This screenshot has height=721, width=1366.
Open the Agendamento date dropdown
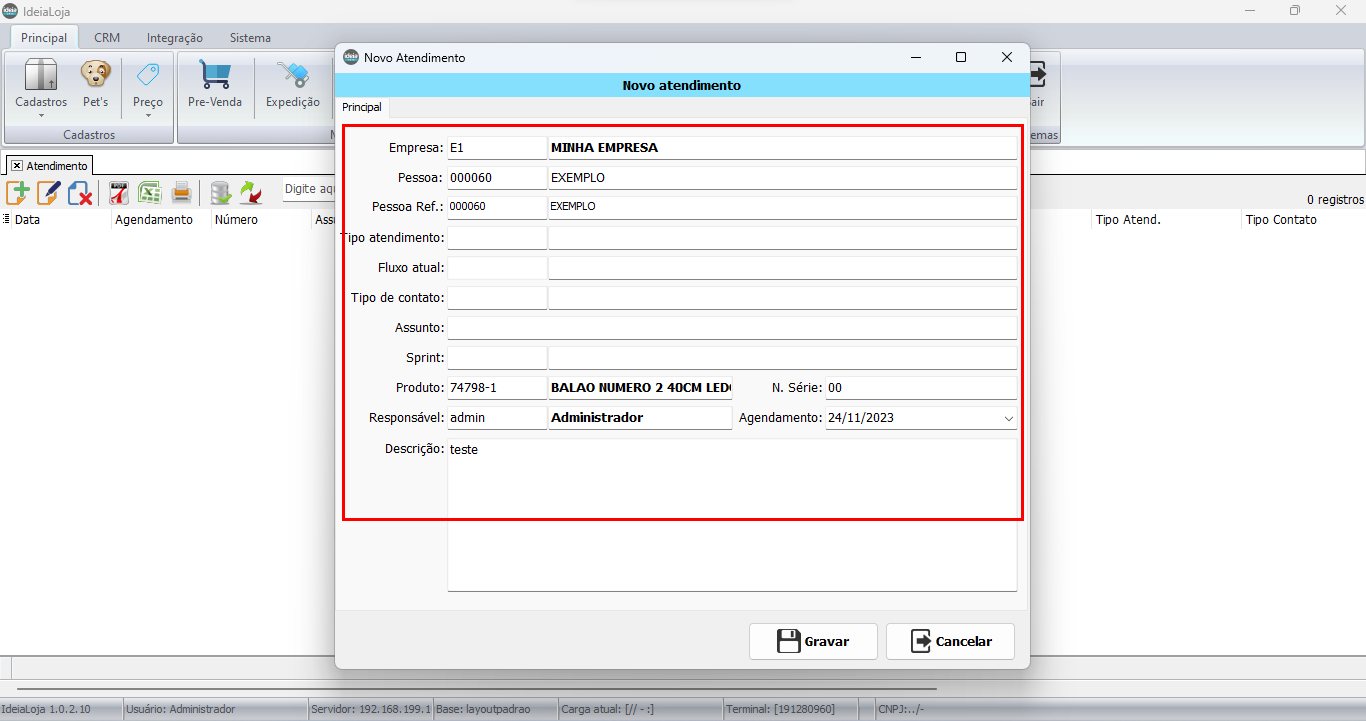1008,418
